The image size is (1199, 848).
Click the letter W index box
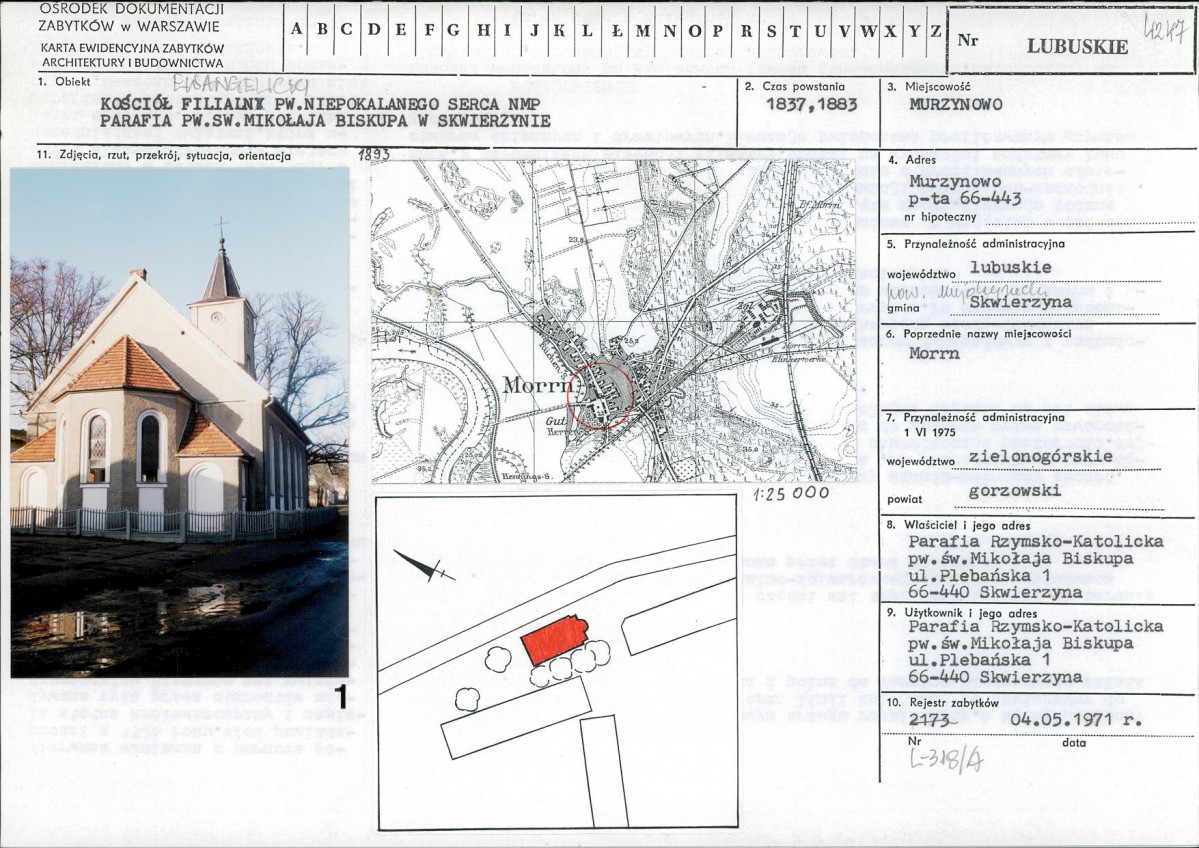pyautogui.click(x=867, y=31)
